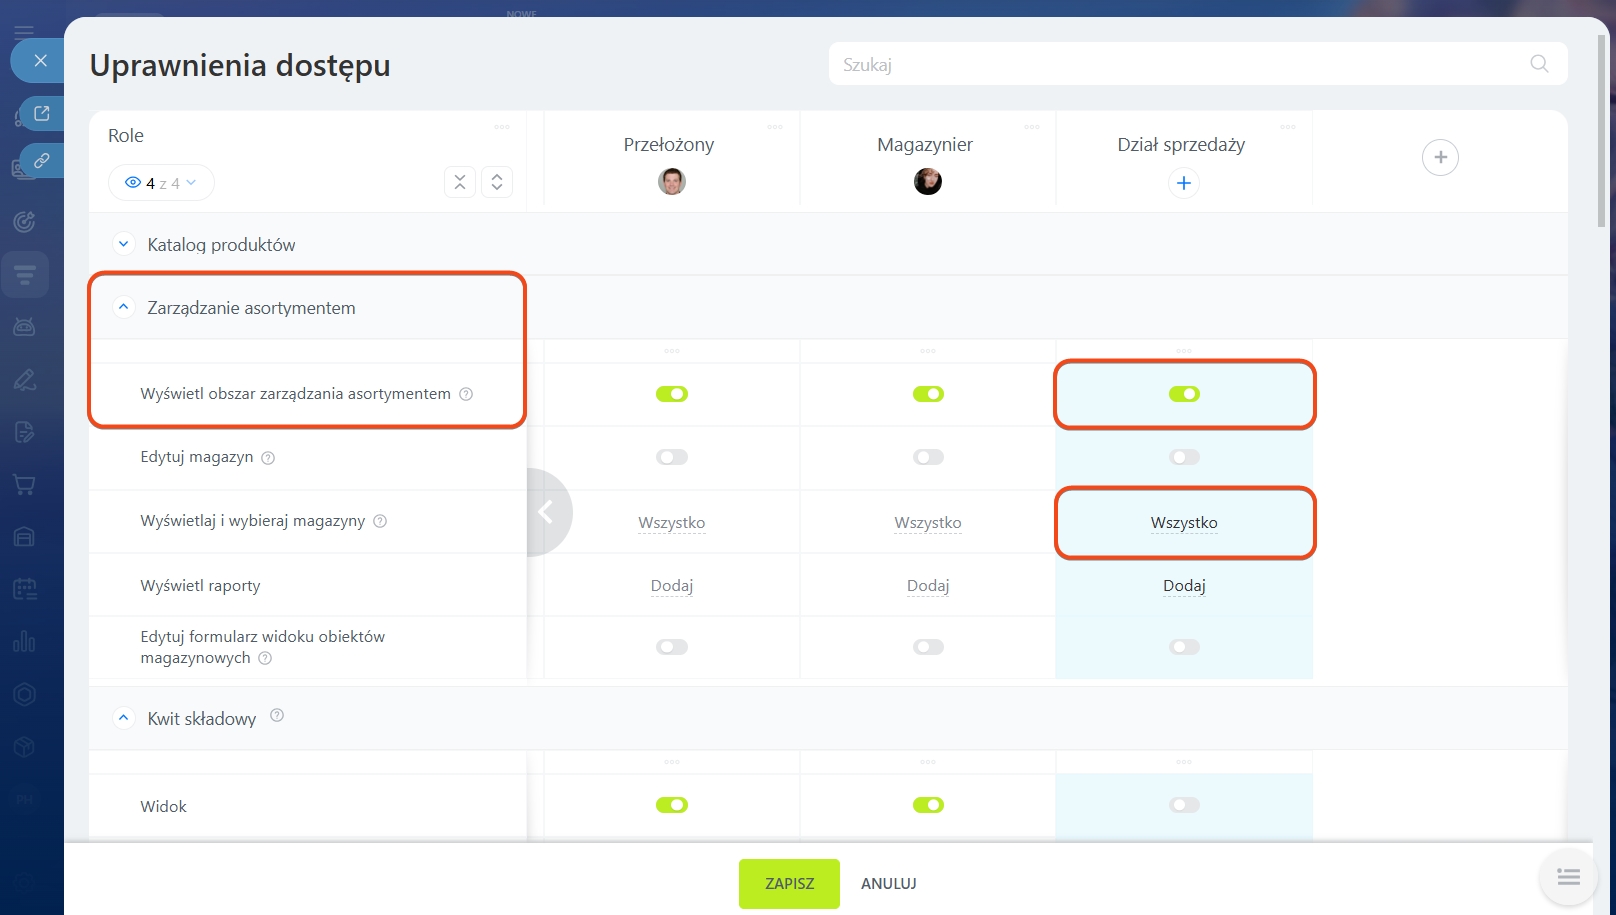Click the Magazynier user avatar
Viewport: 1616px width, 915px height.
pos(927,182)
